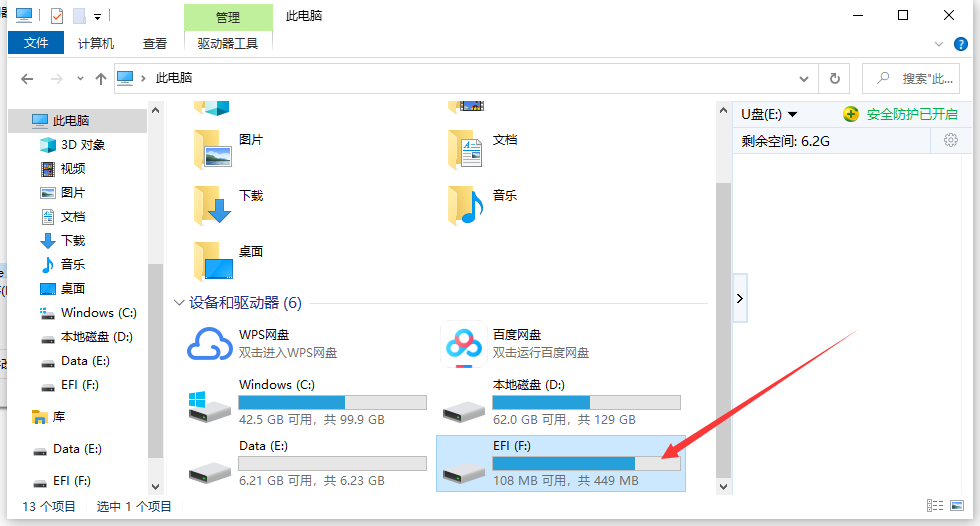Click the EFI (F:) capacity usage bar
The width and height of the screenshot is (980, 526).
point(586,463)
